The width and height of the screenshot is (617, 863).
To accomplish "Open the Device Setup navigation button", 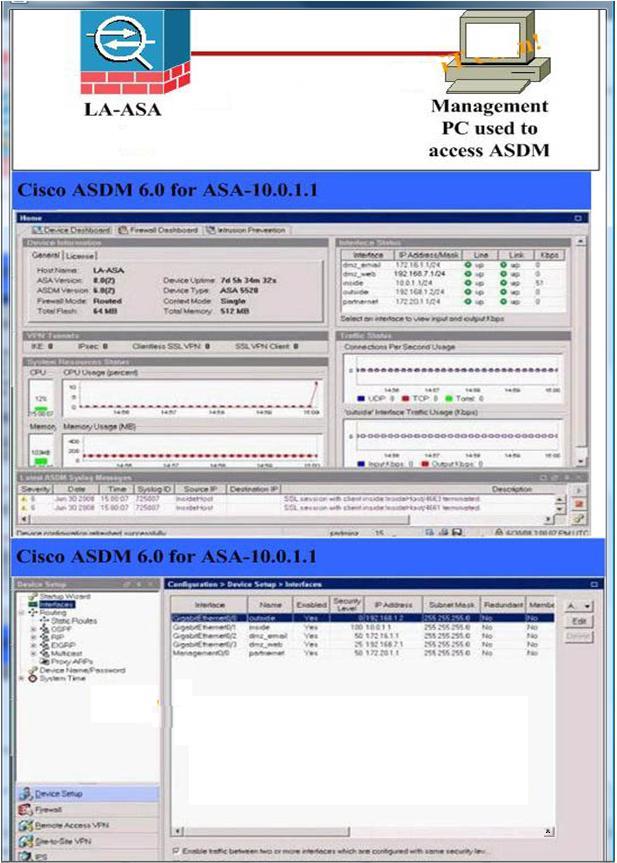I will click(88, 794).
